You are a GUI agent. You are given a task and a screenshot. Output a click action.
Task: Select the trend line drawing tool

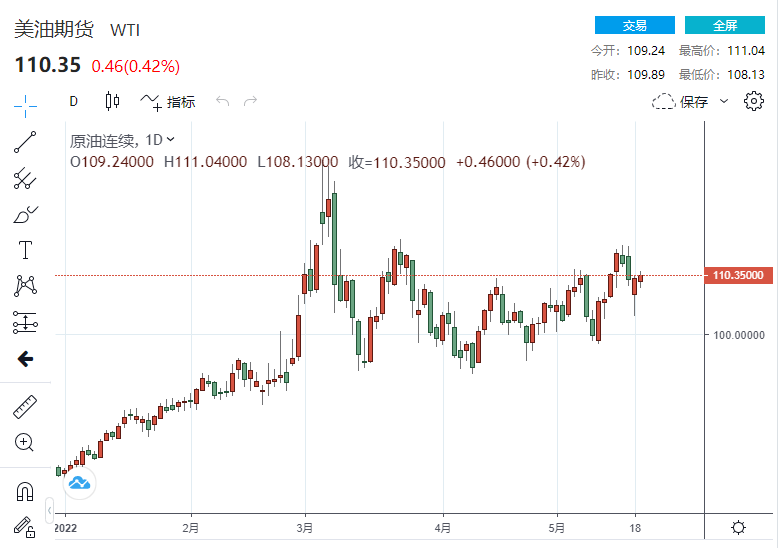pos(25,141)
